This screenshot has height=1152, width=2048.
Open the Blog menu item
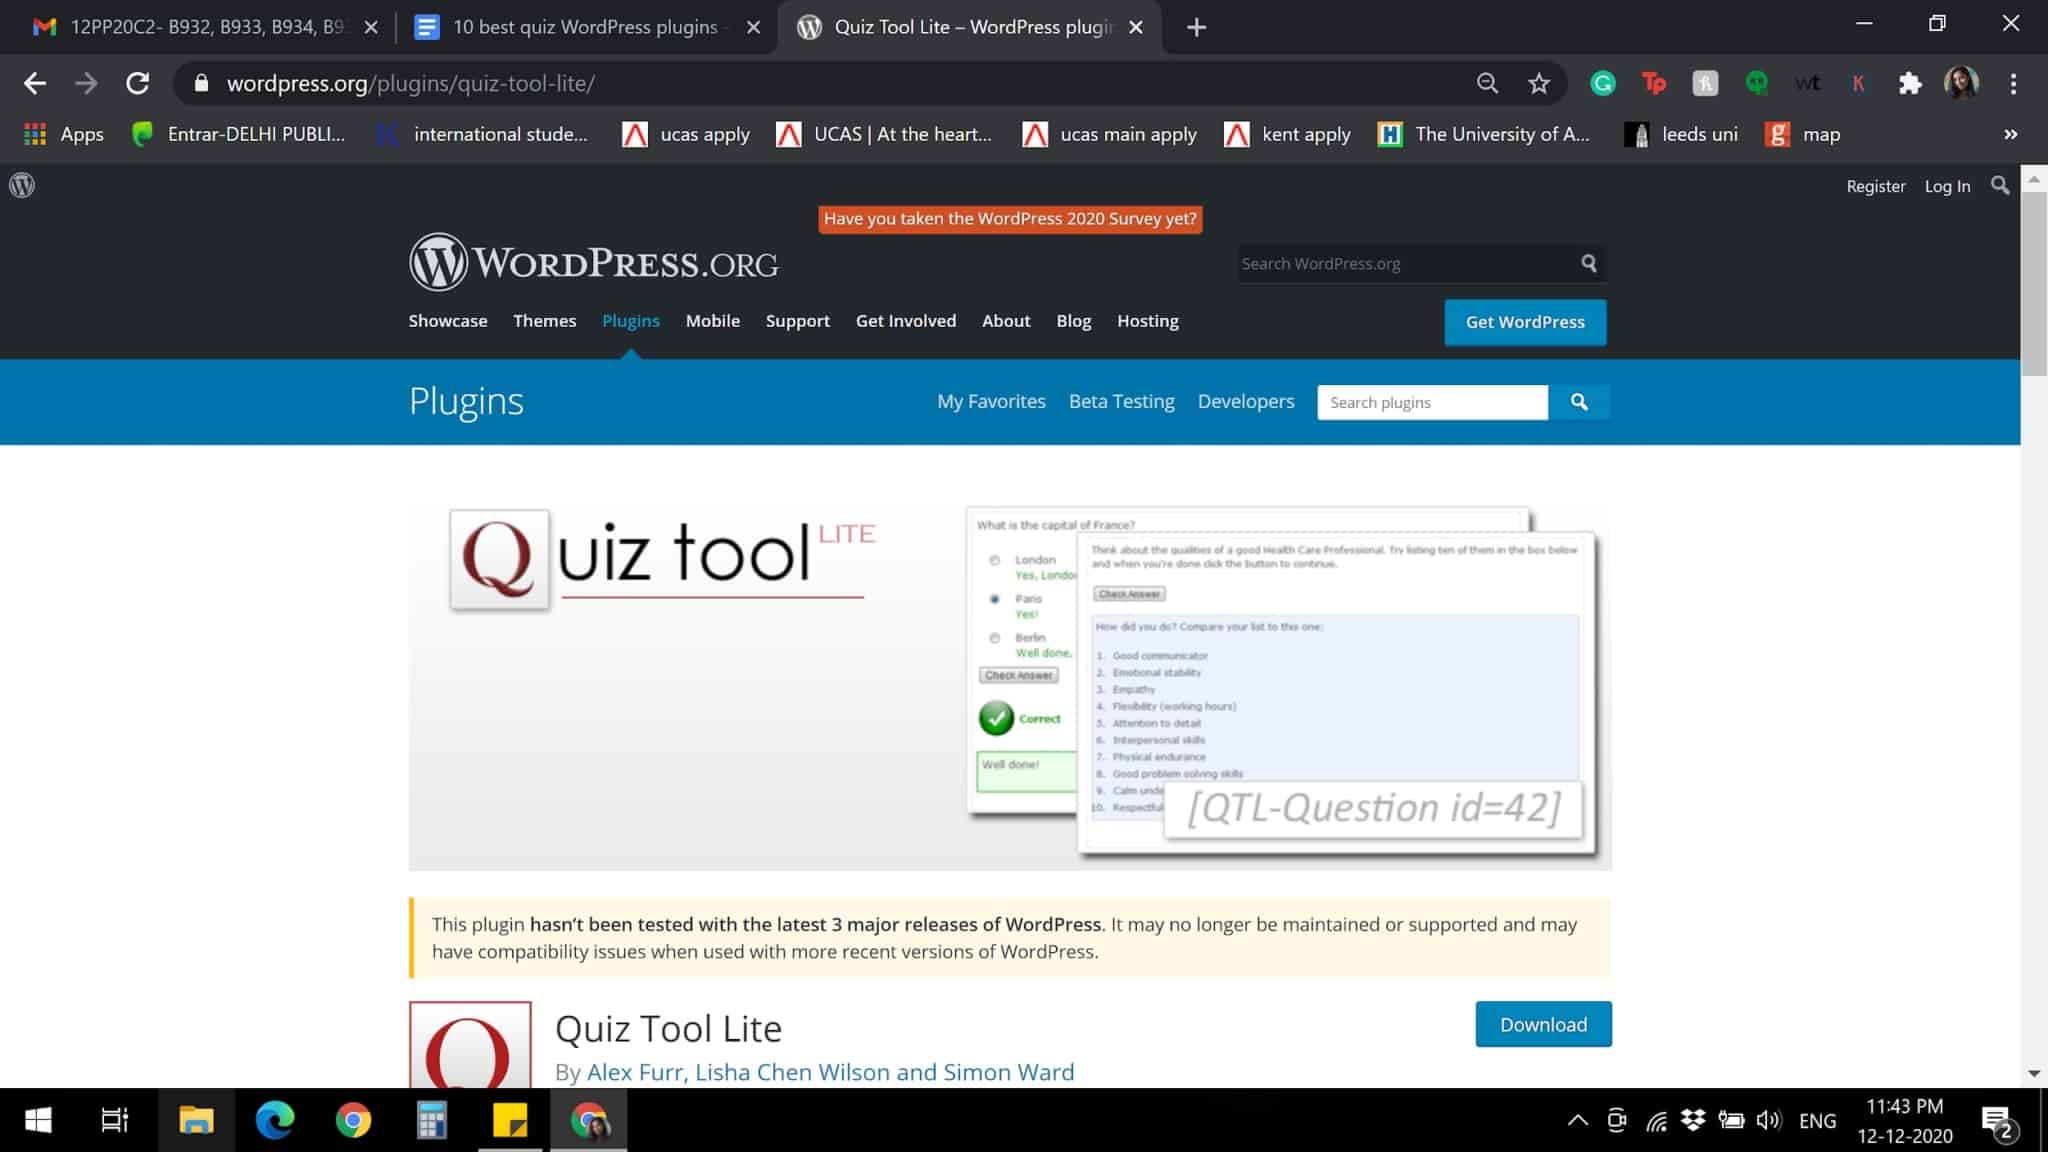1074,321
